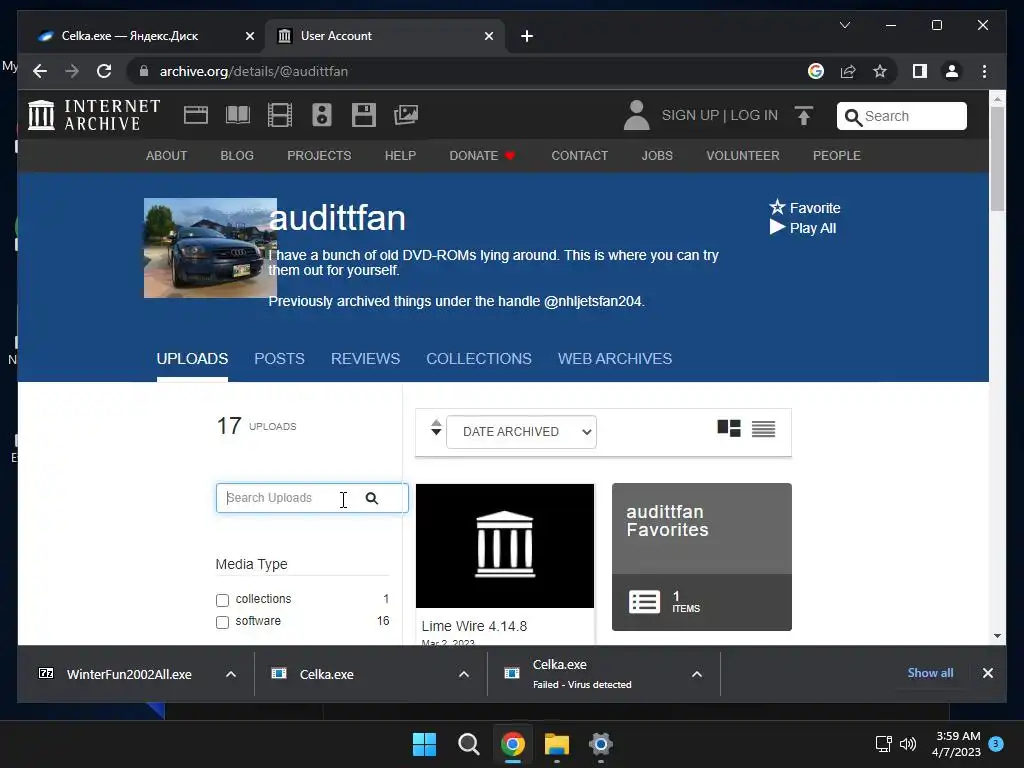Check the software media type checkbox

tap(222, 622)
